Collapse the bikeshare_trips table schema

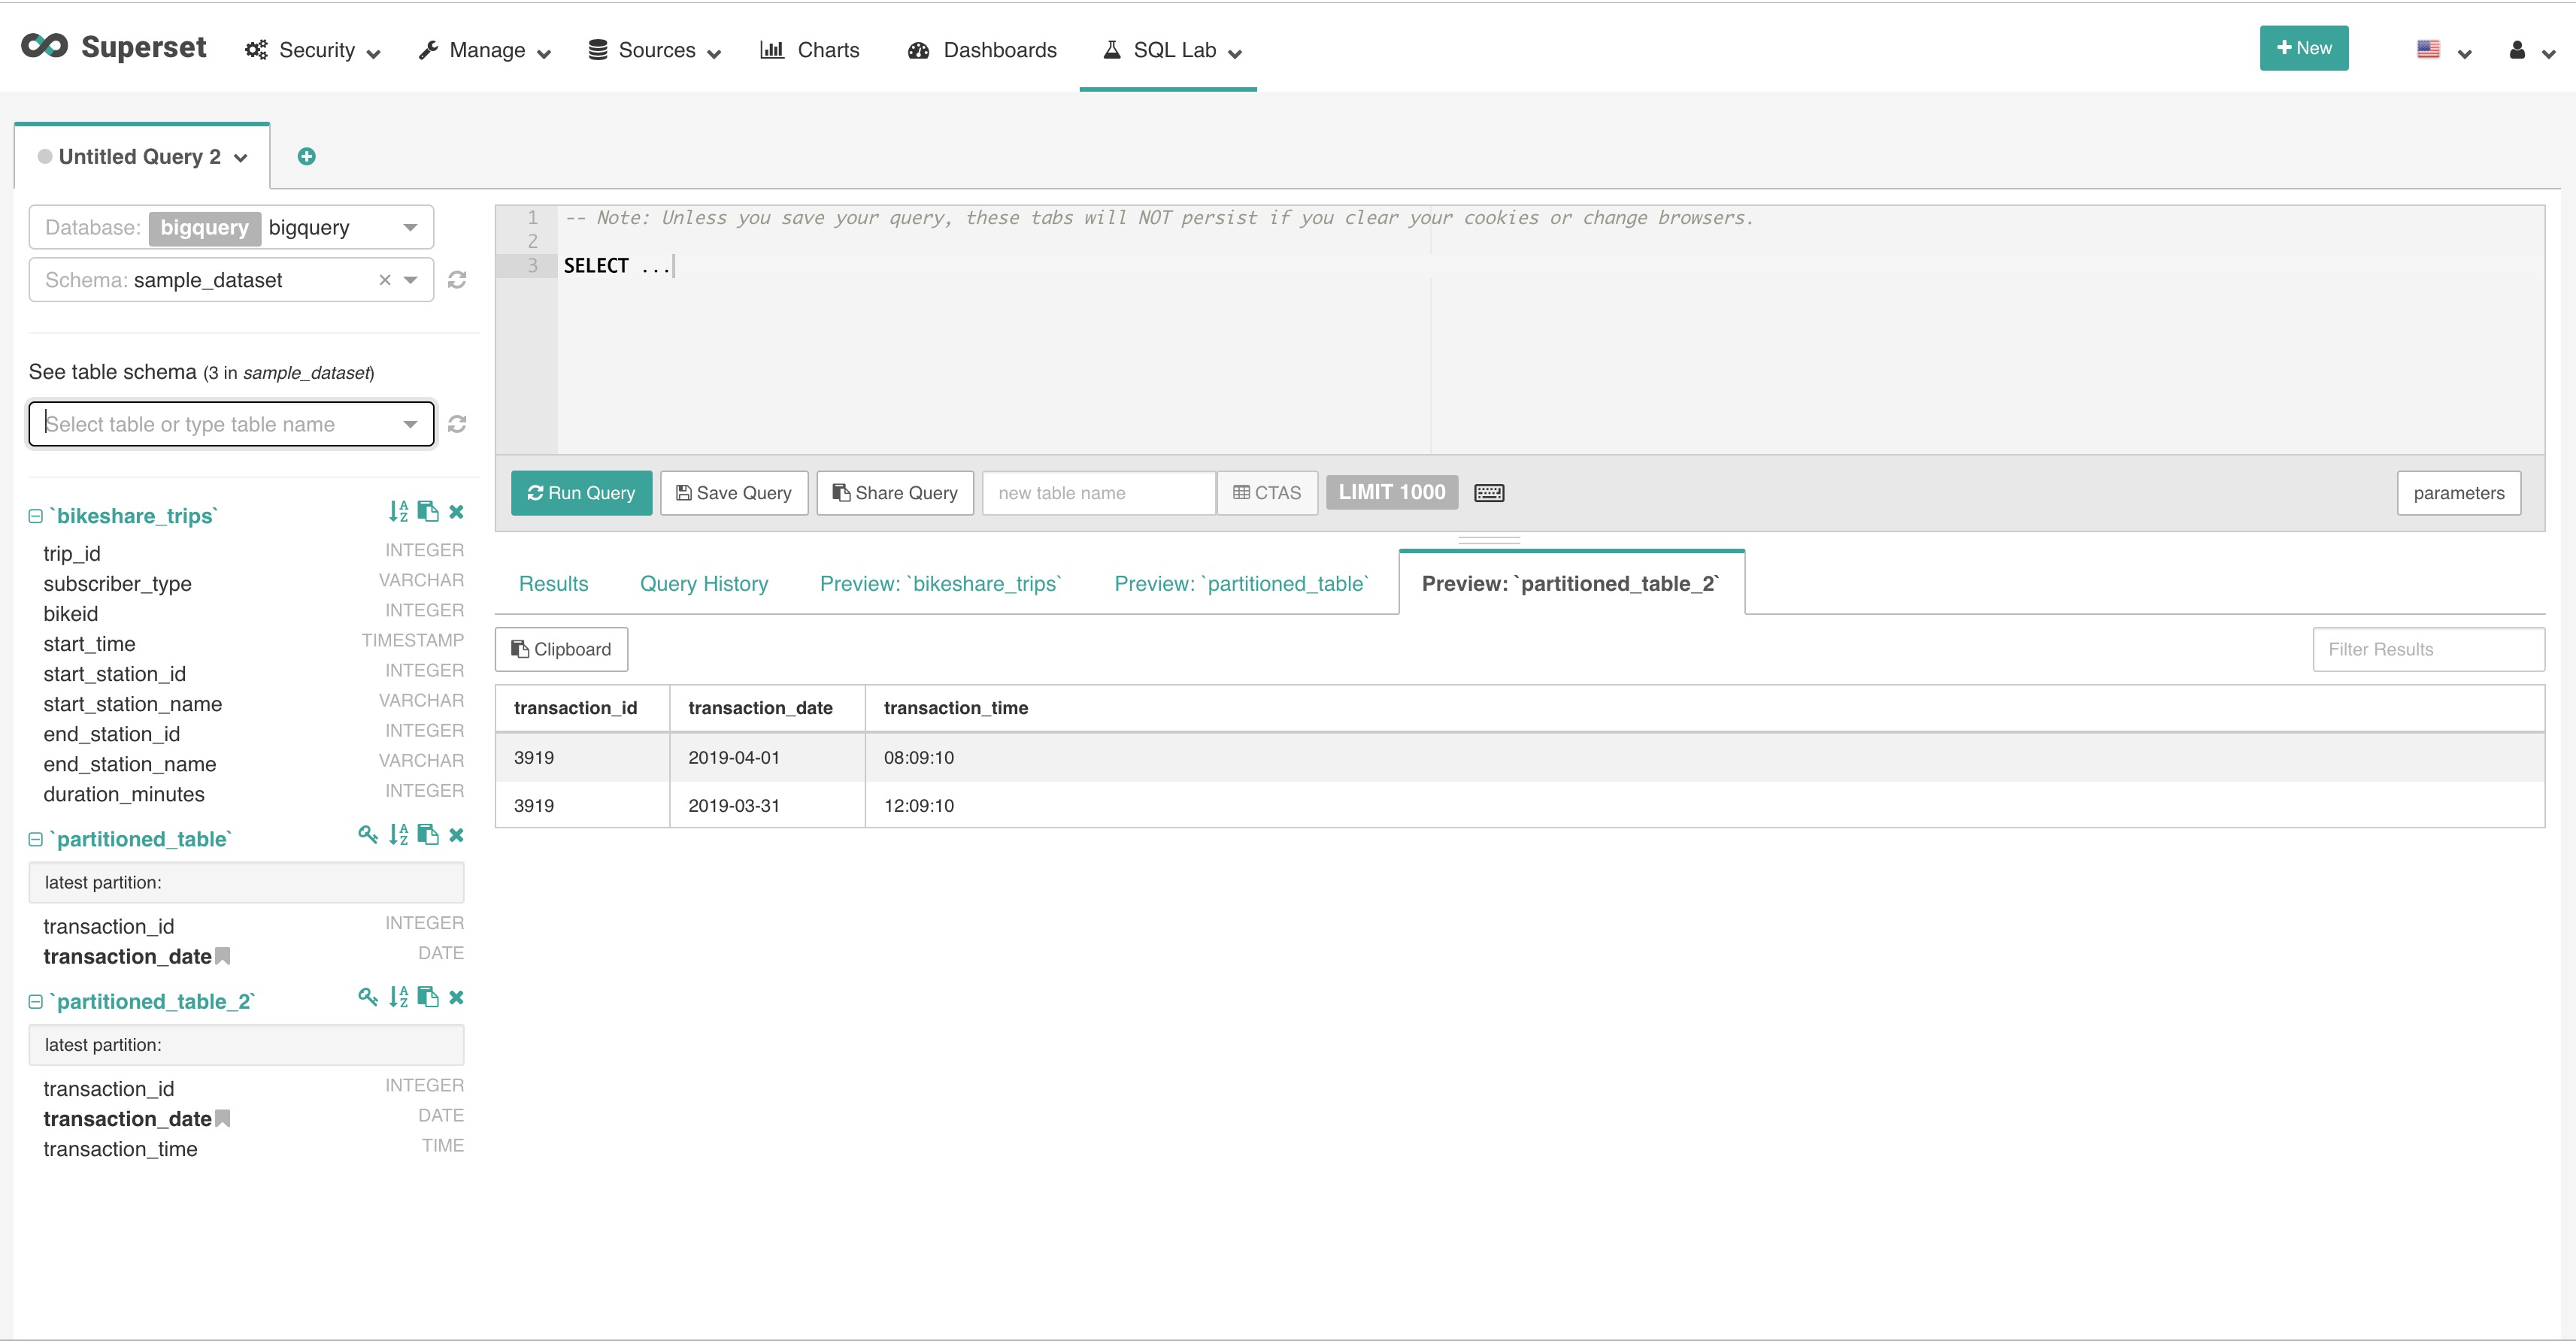[36, 516]
